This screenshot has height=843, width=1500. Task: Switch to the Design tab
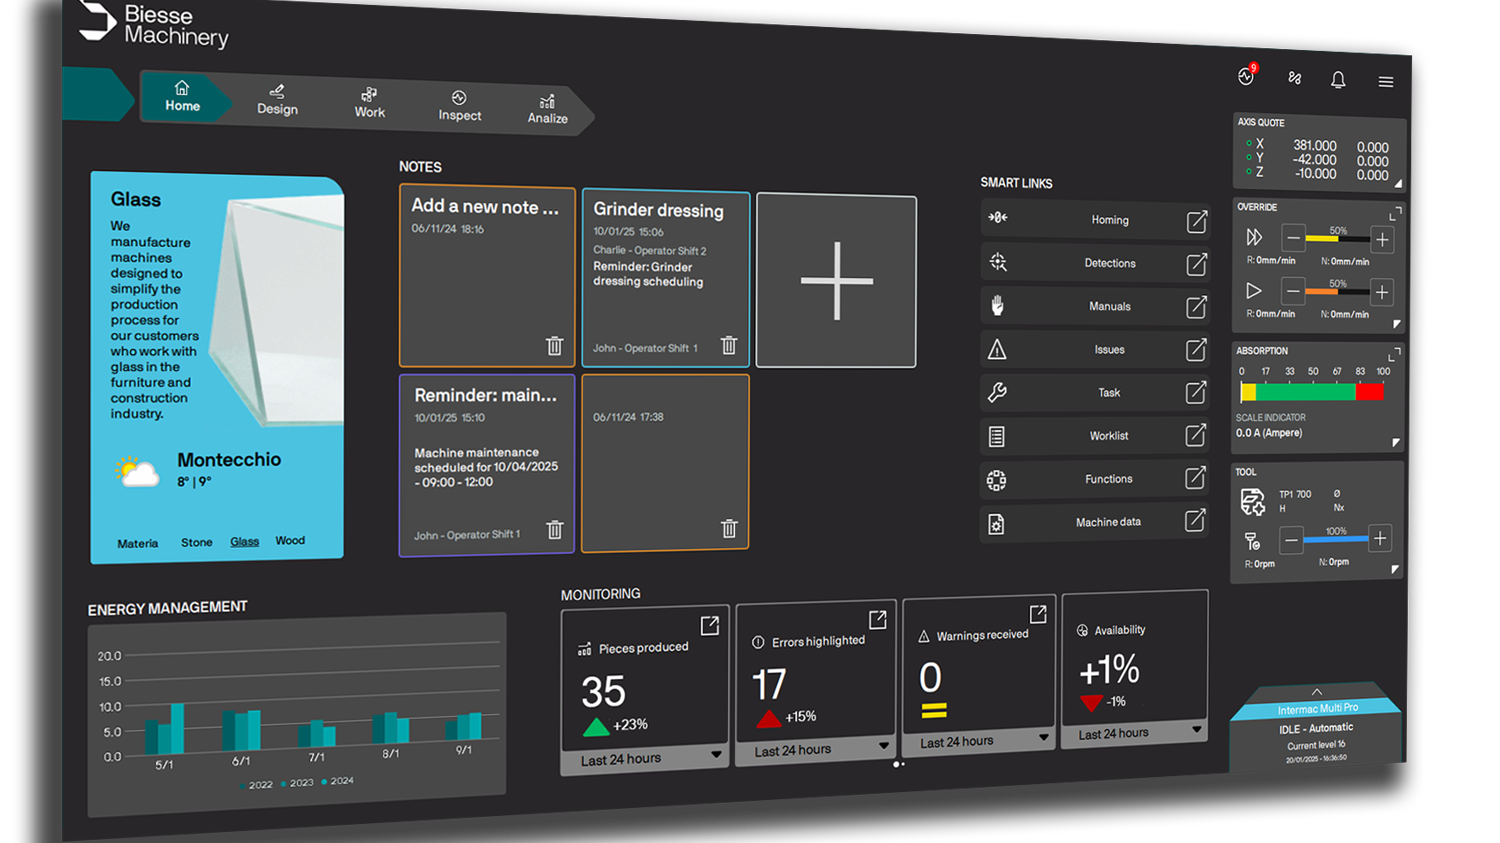(277, 101)
